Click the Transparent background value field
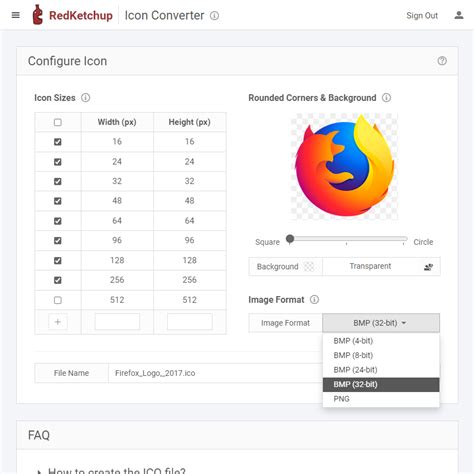The width and height of the screenshot is (474, 474). click(370, 266)
